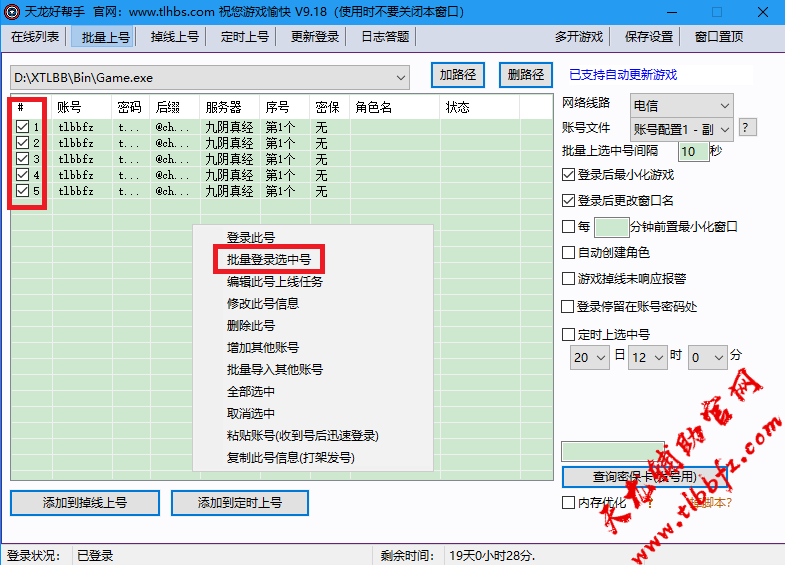
Task: Uncheck the checkbox for account row 5
Action: (23, 191)
